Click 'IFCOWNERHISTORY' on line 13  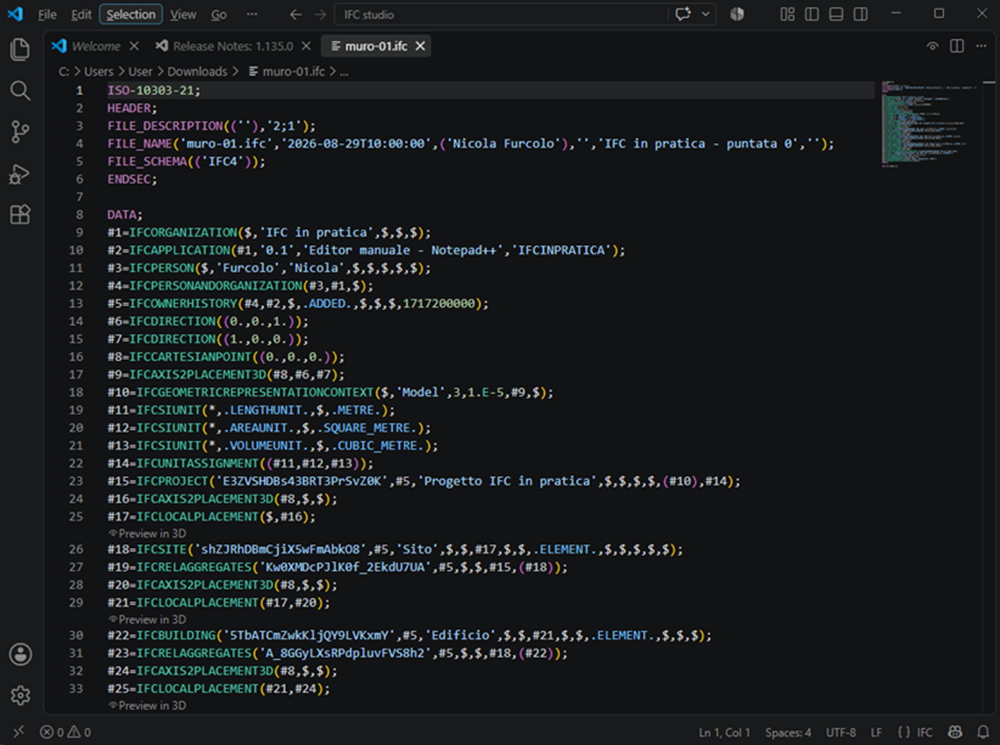(x=183, y=303)
